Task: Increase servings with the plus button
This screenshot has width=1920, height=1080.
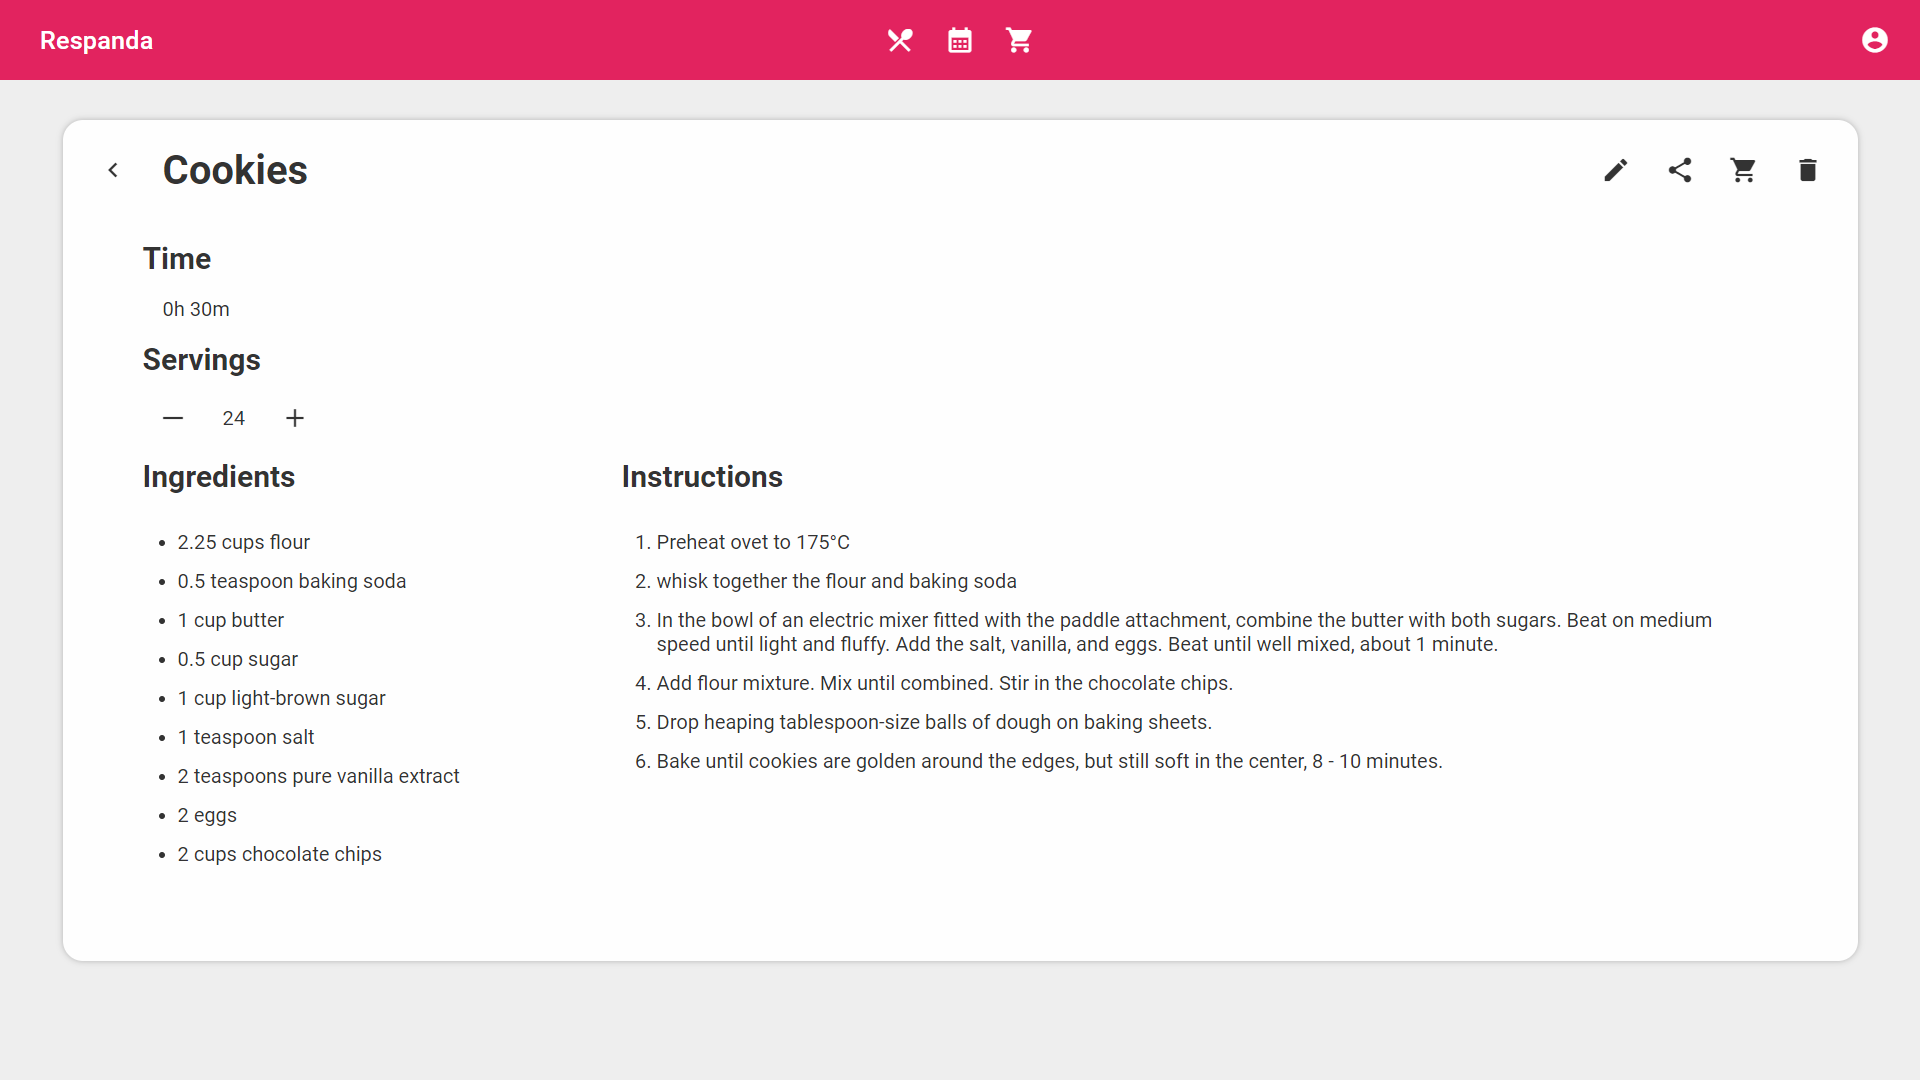Action: pos(295,418)
